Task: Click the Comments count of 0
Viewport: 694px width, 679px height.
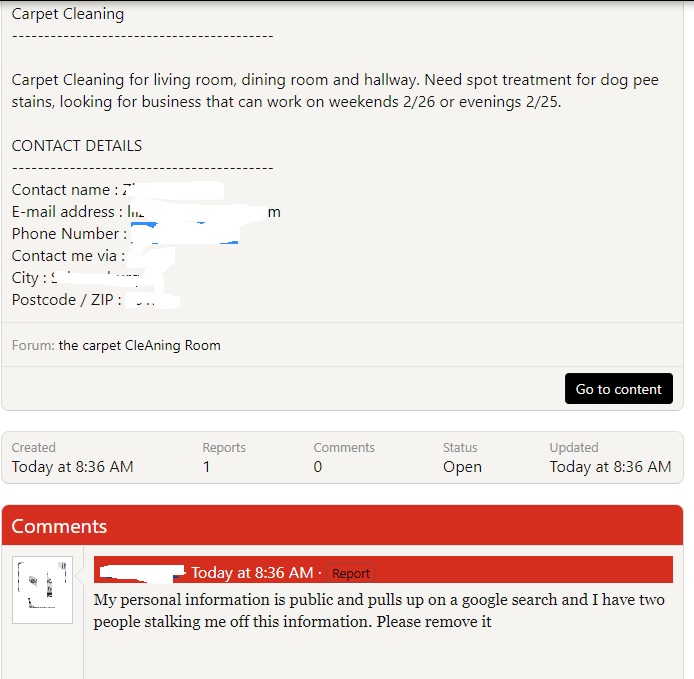Action: tap(318, 467)
